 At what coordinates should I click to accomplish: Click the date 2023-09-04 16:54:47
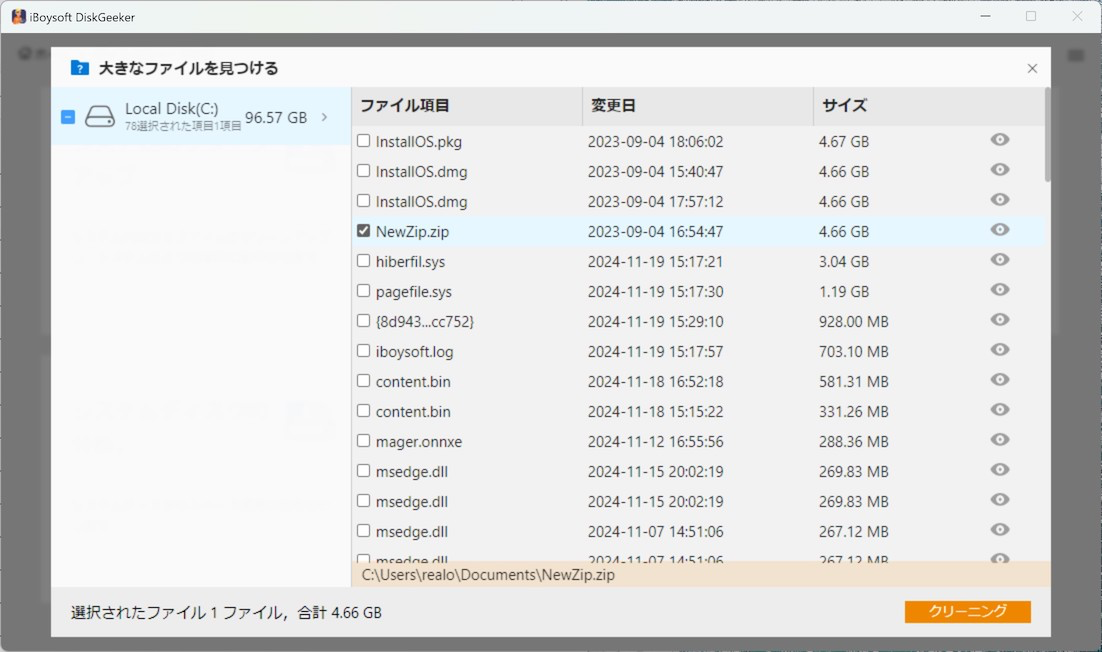click(655, 232)
